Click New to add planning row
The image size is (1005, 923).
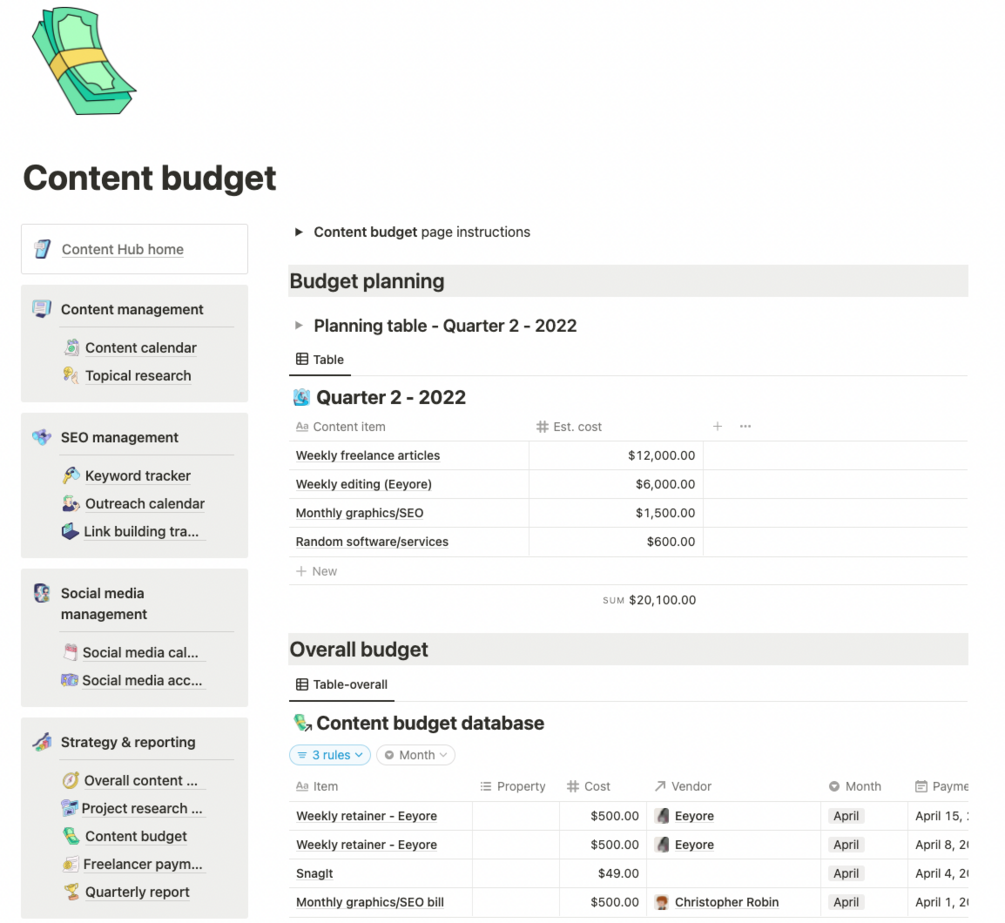[317, 572]
